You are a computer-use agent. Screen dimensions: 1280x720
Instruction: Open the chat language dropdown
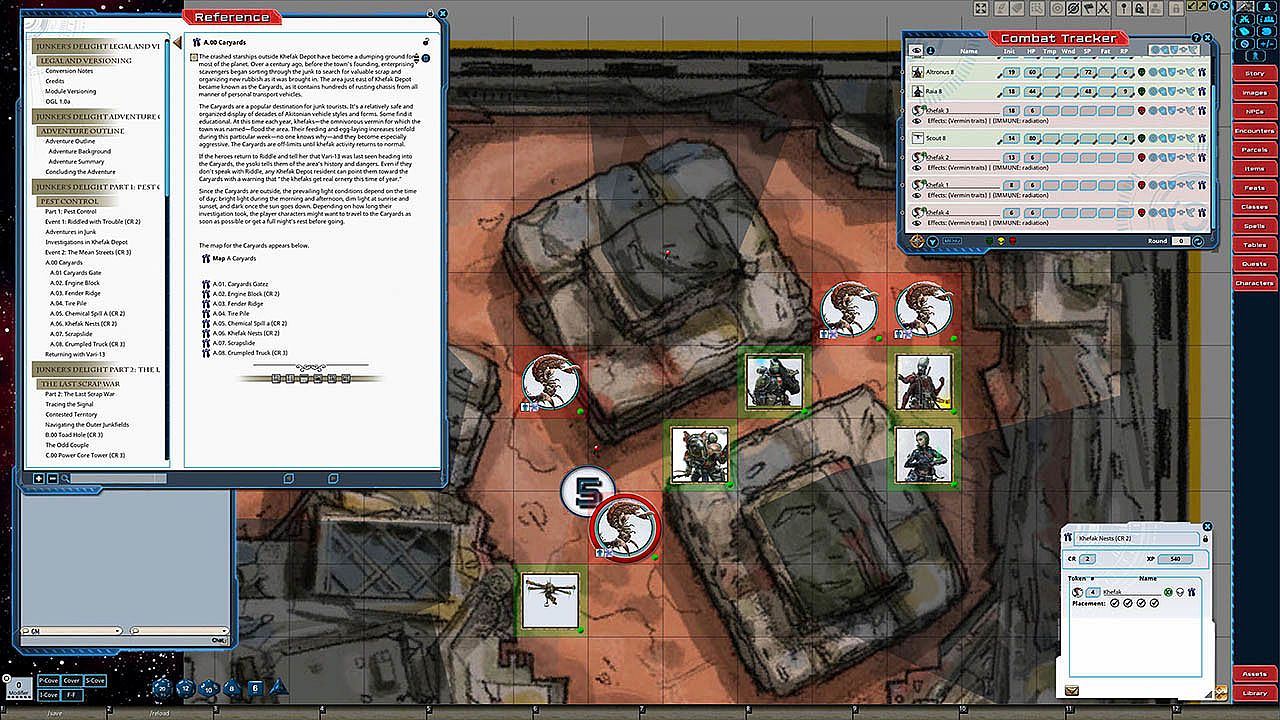(178, 631)
